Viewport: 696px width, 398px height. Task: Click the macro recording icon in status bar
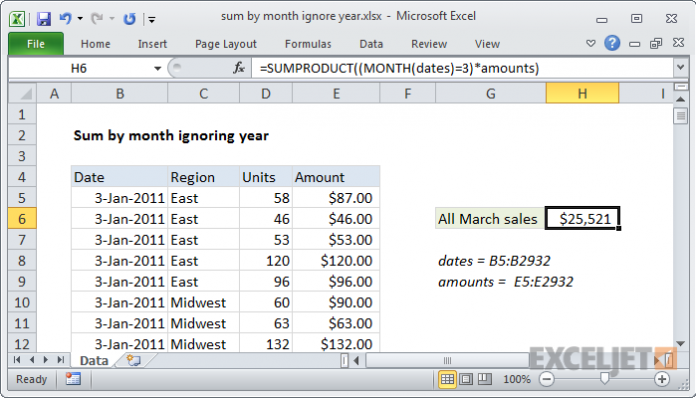(x=73, y=379)
